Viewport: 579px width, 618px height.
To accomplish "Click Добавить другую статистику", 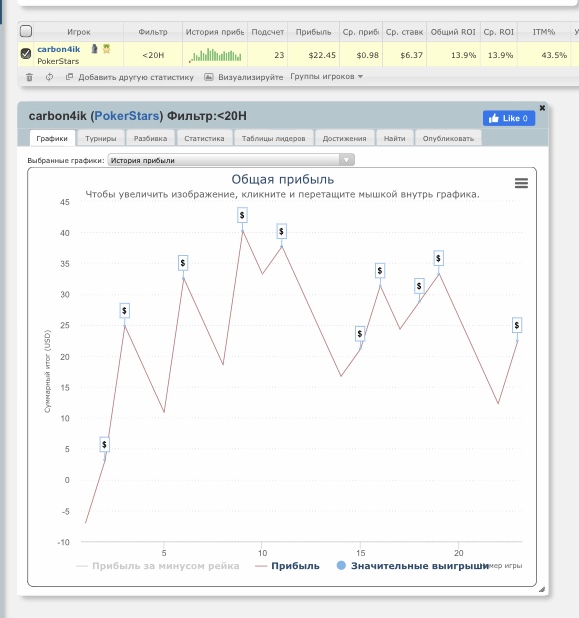I will 130,77.
